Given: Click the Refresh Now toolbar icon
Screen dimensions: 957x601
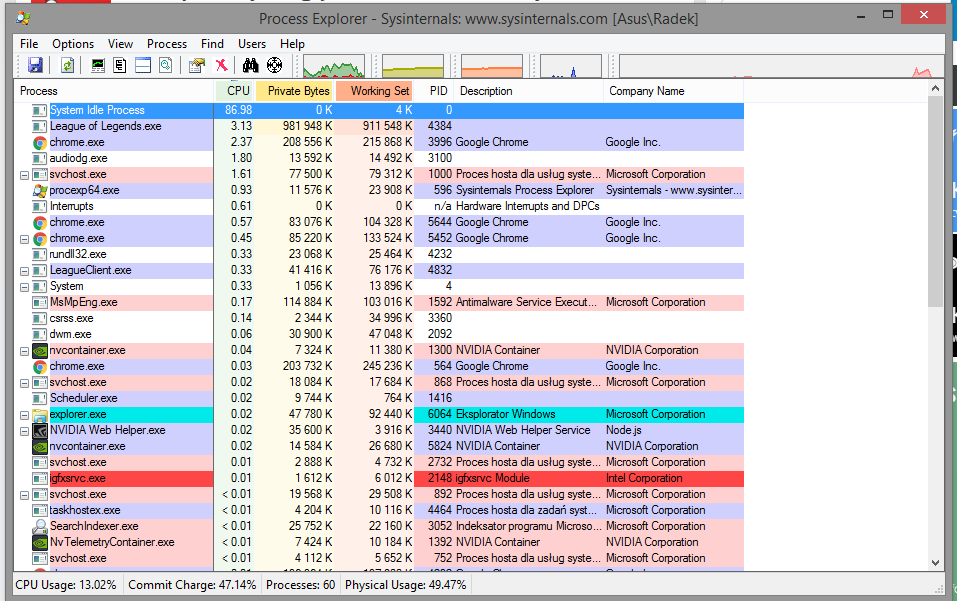Looking at the screenshot, I should click(x=67, y=65).
